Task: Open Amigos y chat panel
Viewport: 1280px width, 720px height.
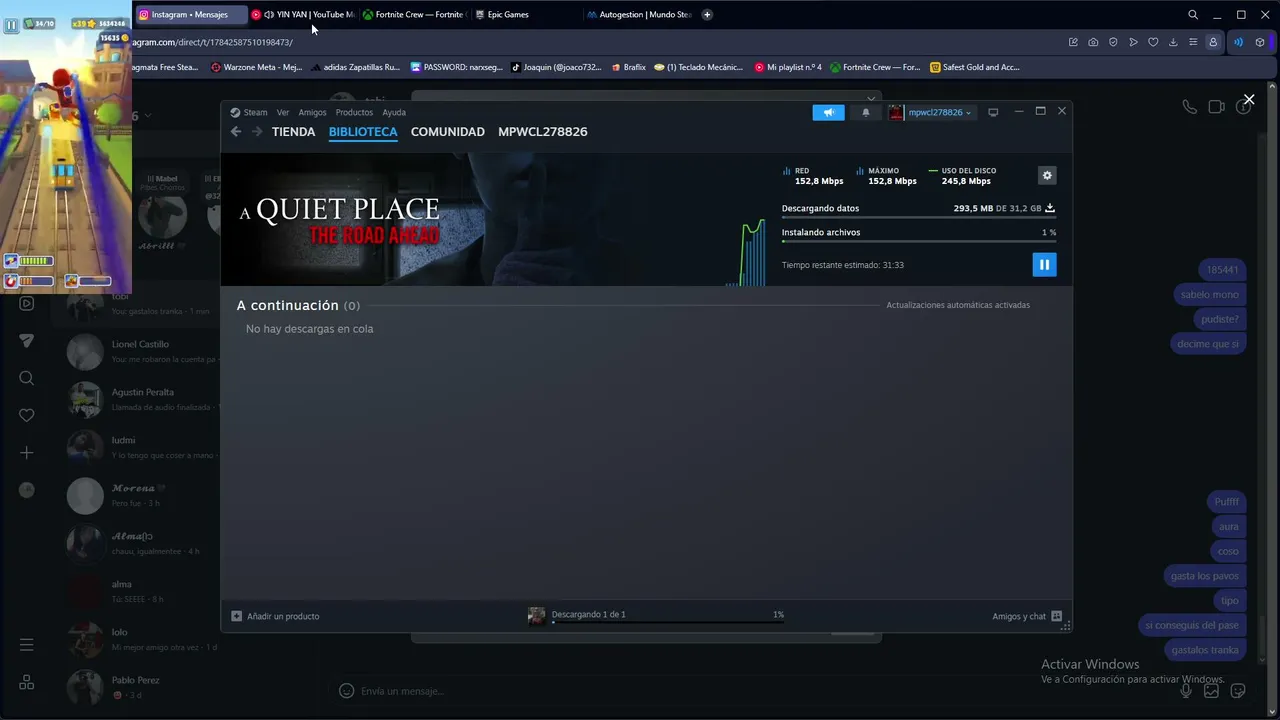Action: pos(1027,616)
